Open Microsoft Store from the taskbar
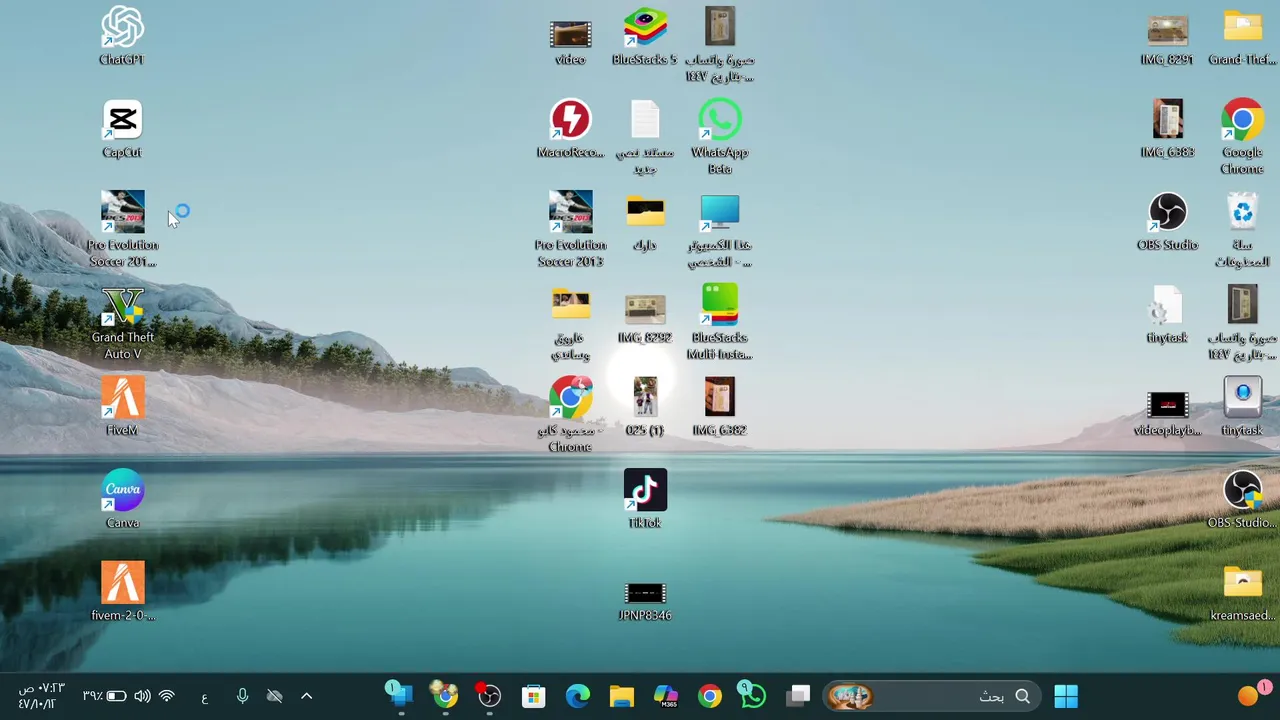Viewport: 1280px width, 720px height. point(534,696)
